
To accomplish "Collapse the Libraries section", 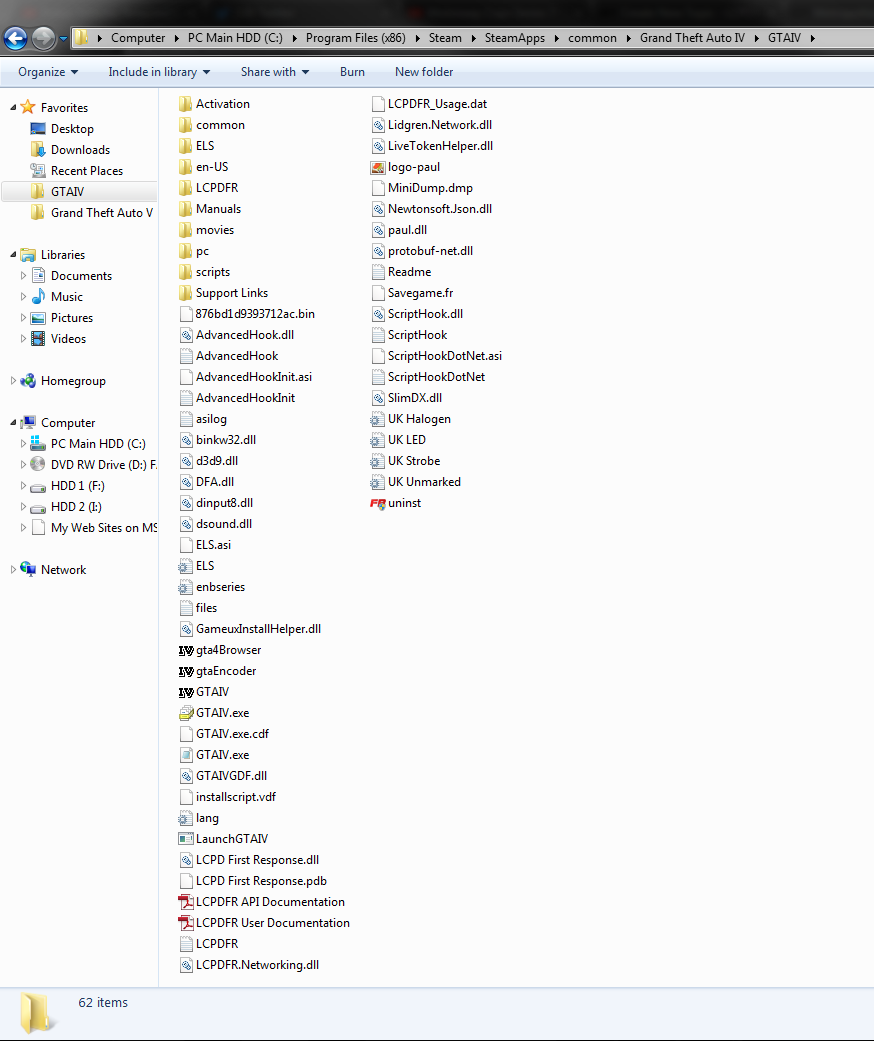I will coord(13,254).
